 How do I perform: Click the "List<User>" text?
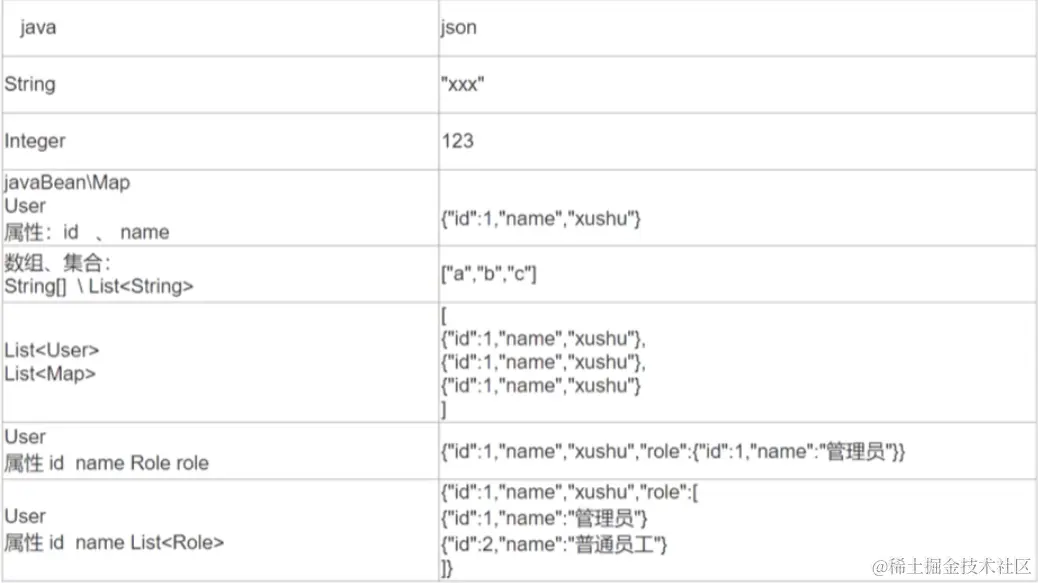click(x=52, y=351)
